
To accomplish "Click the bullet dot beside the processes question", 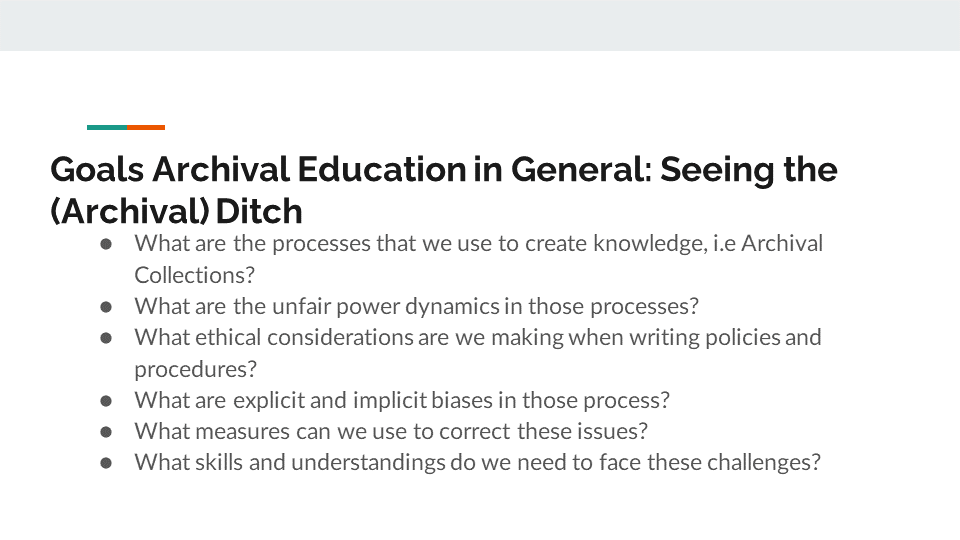I will pos(105,243).
